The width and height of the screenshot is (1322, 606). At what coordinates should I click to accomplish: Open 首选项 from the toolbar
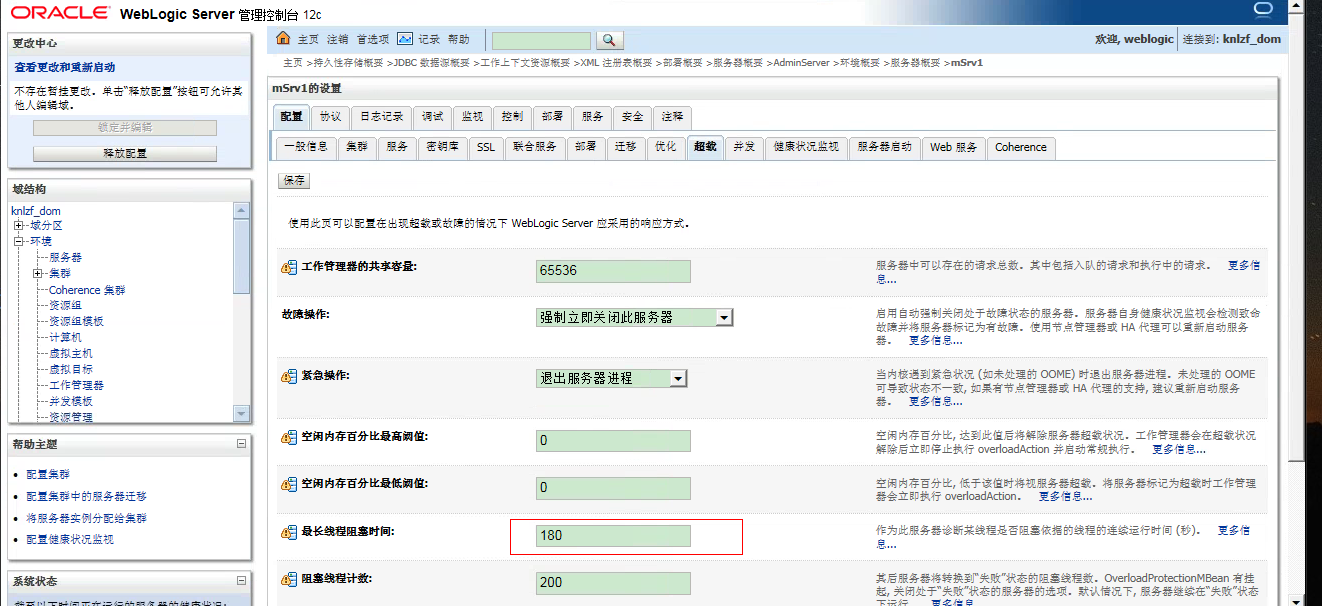click(x=372, y=40)
